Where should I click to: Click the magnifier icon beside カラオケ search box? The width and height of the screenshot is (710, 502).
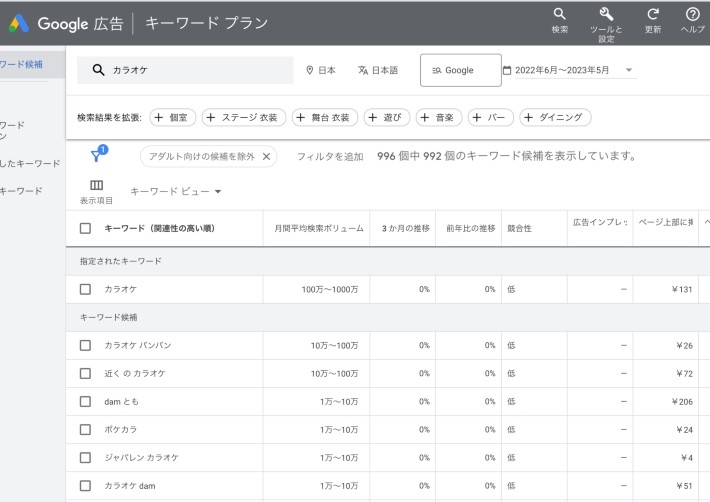click(98, 70)
